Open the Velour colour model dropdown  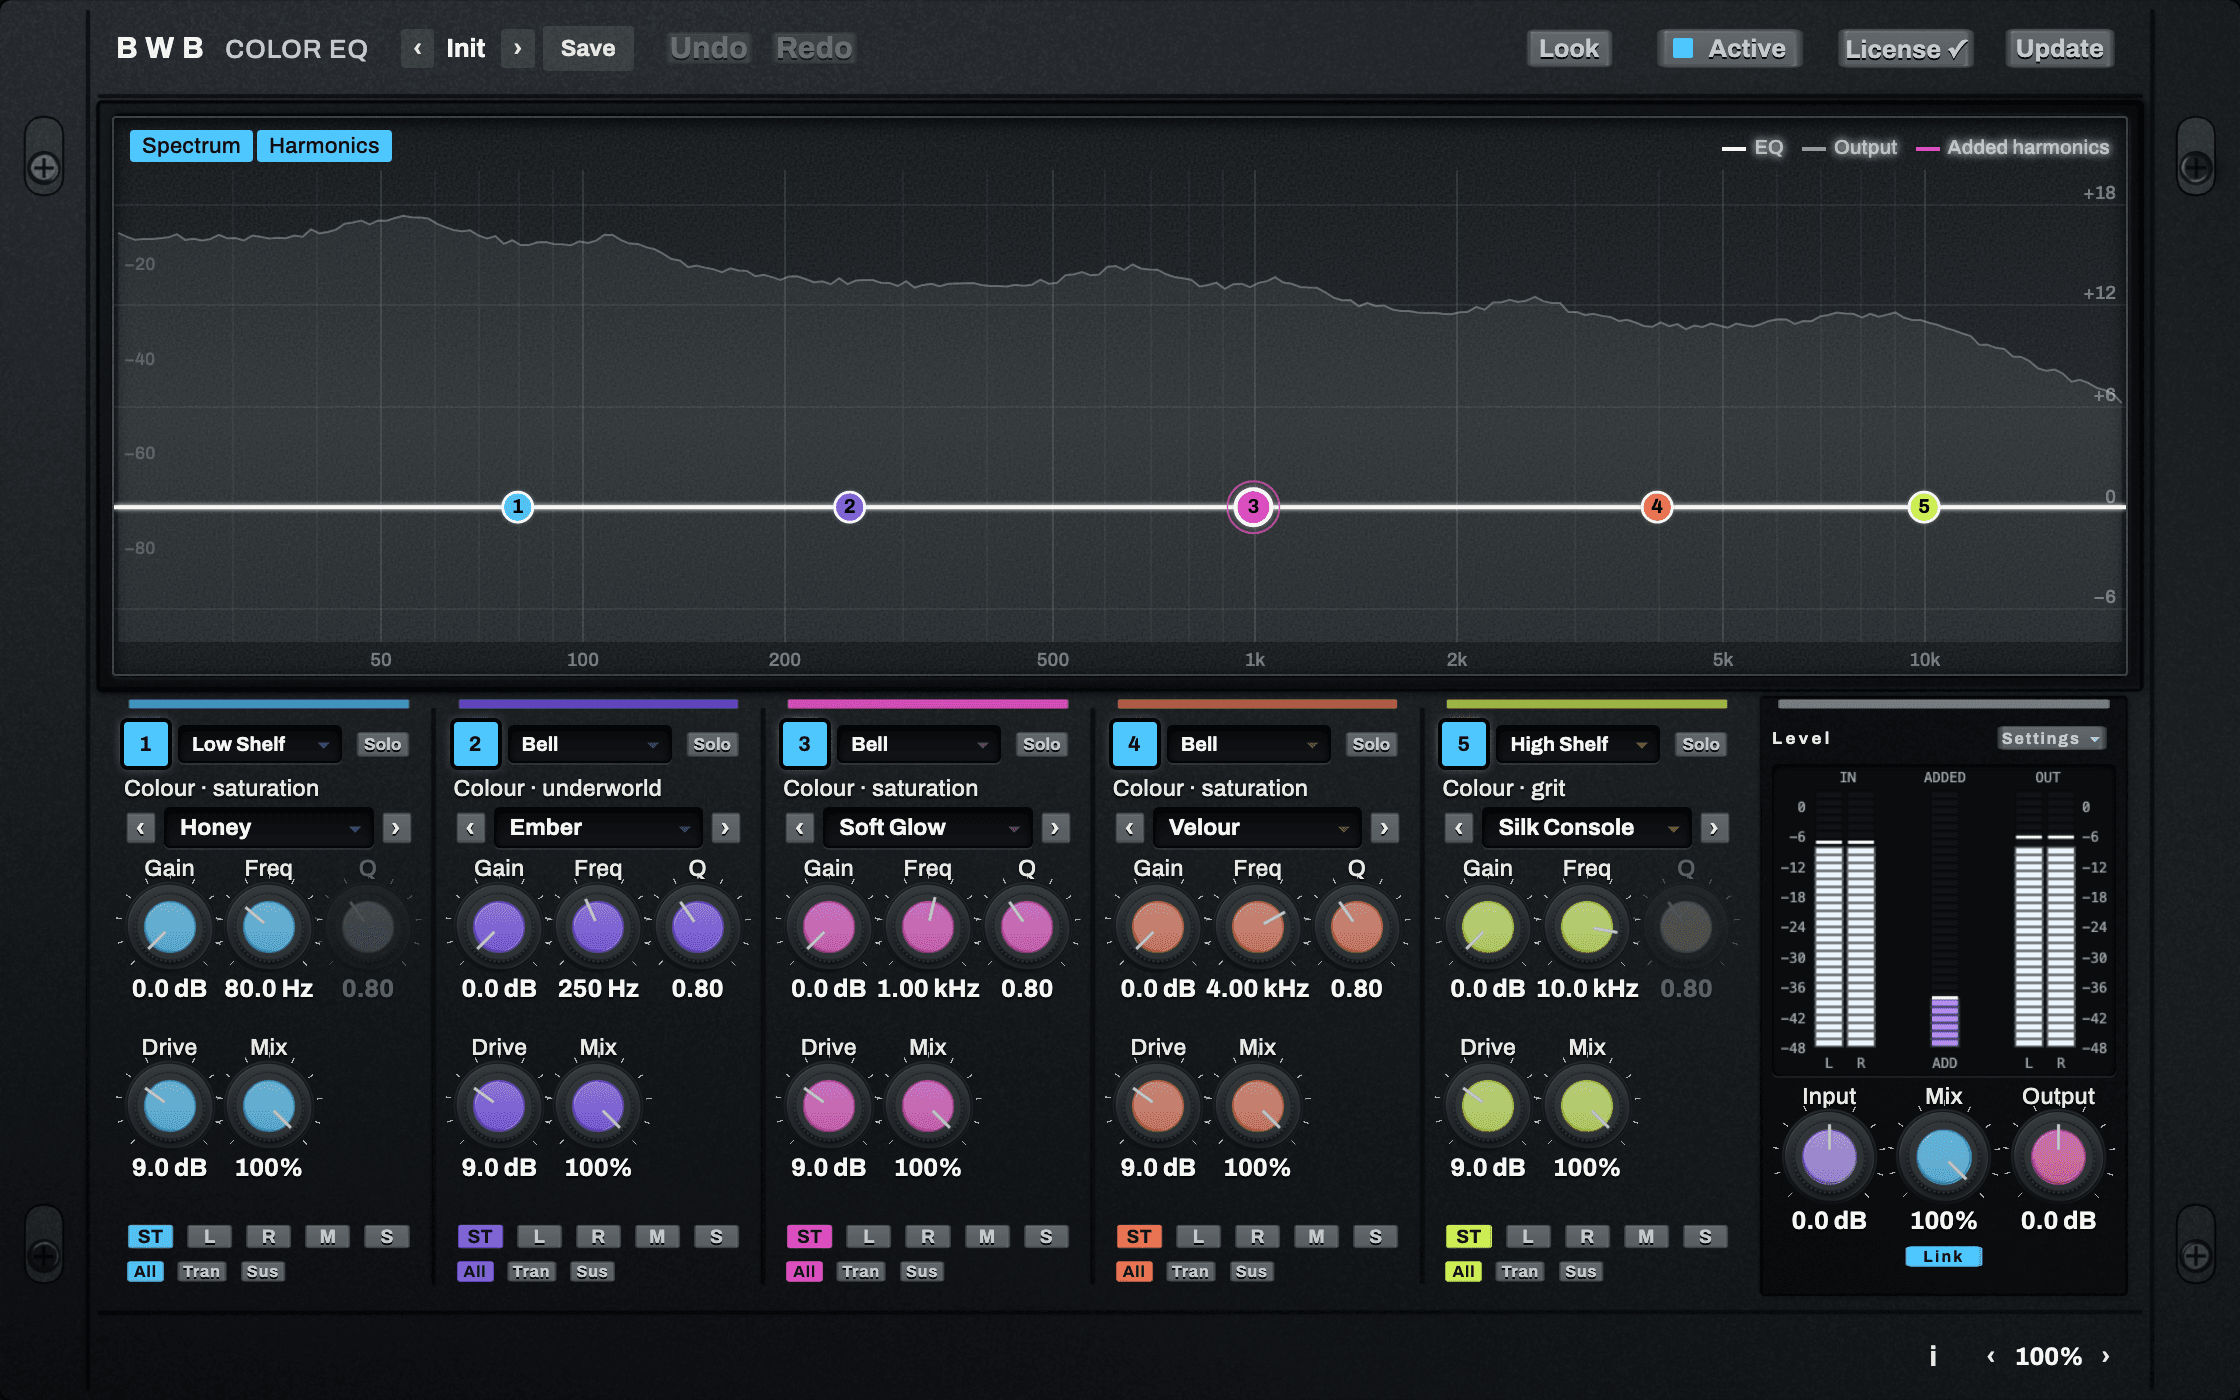point(1257,828)
